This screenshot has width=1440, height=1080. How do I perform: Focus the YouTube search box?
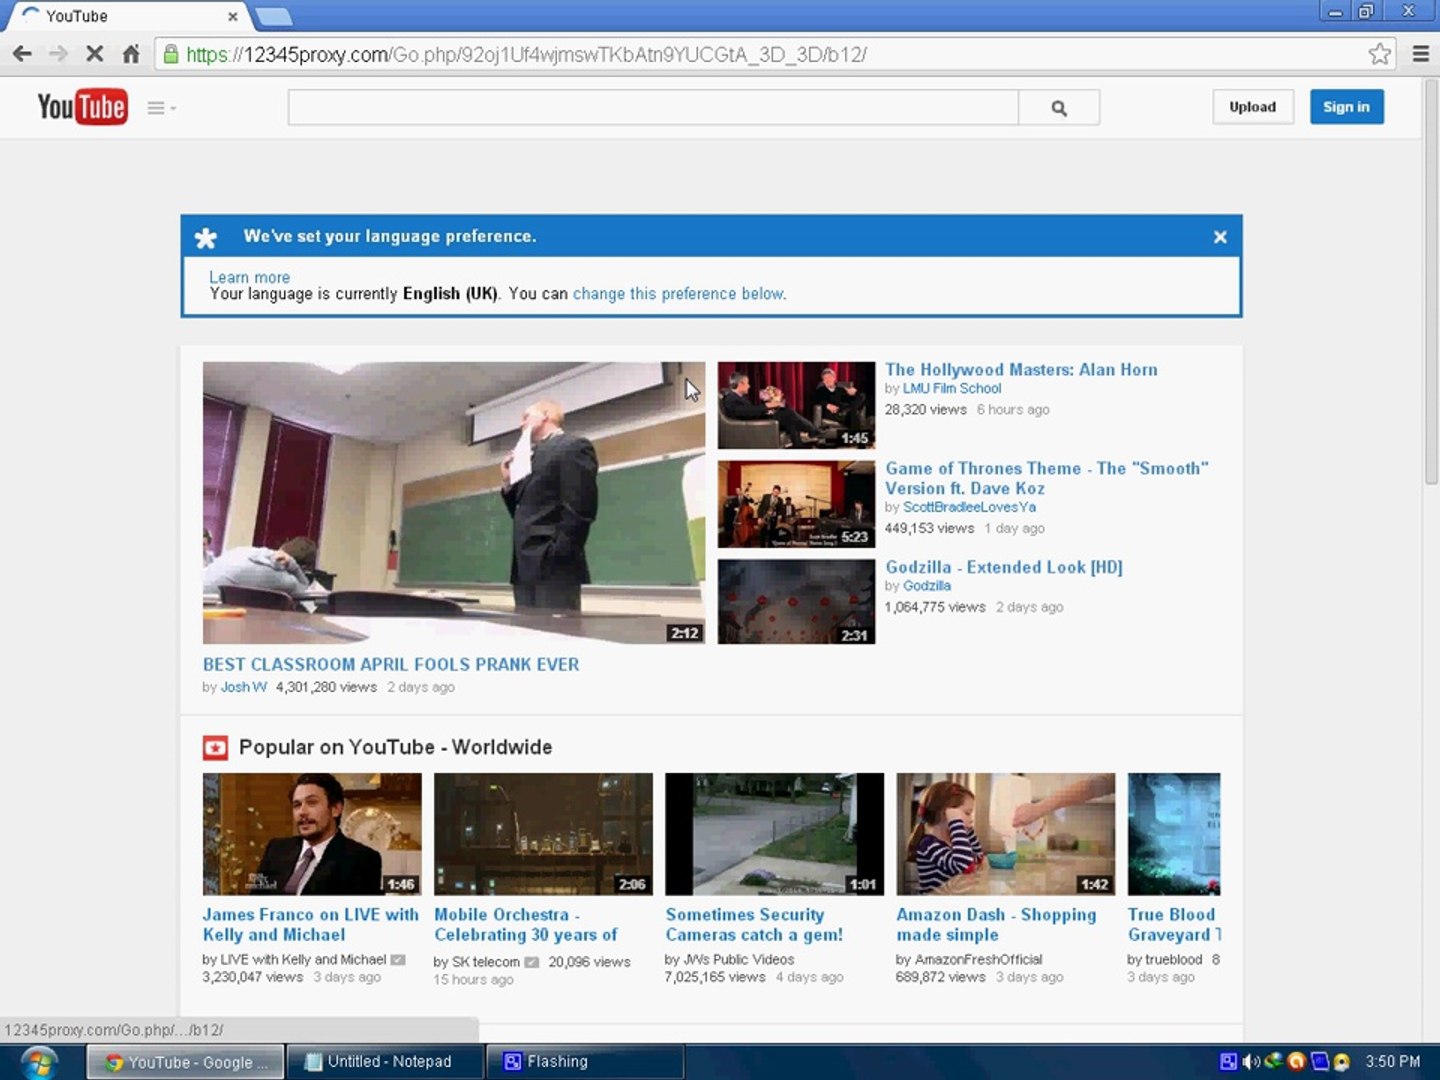tap(653, 108)
